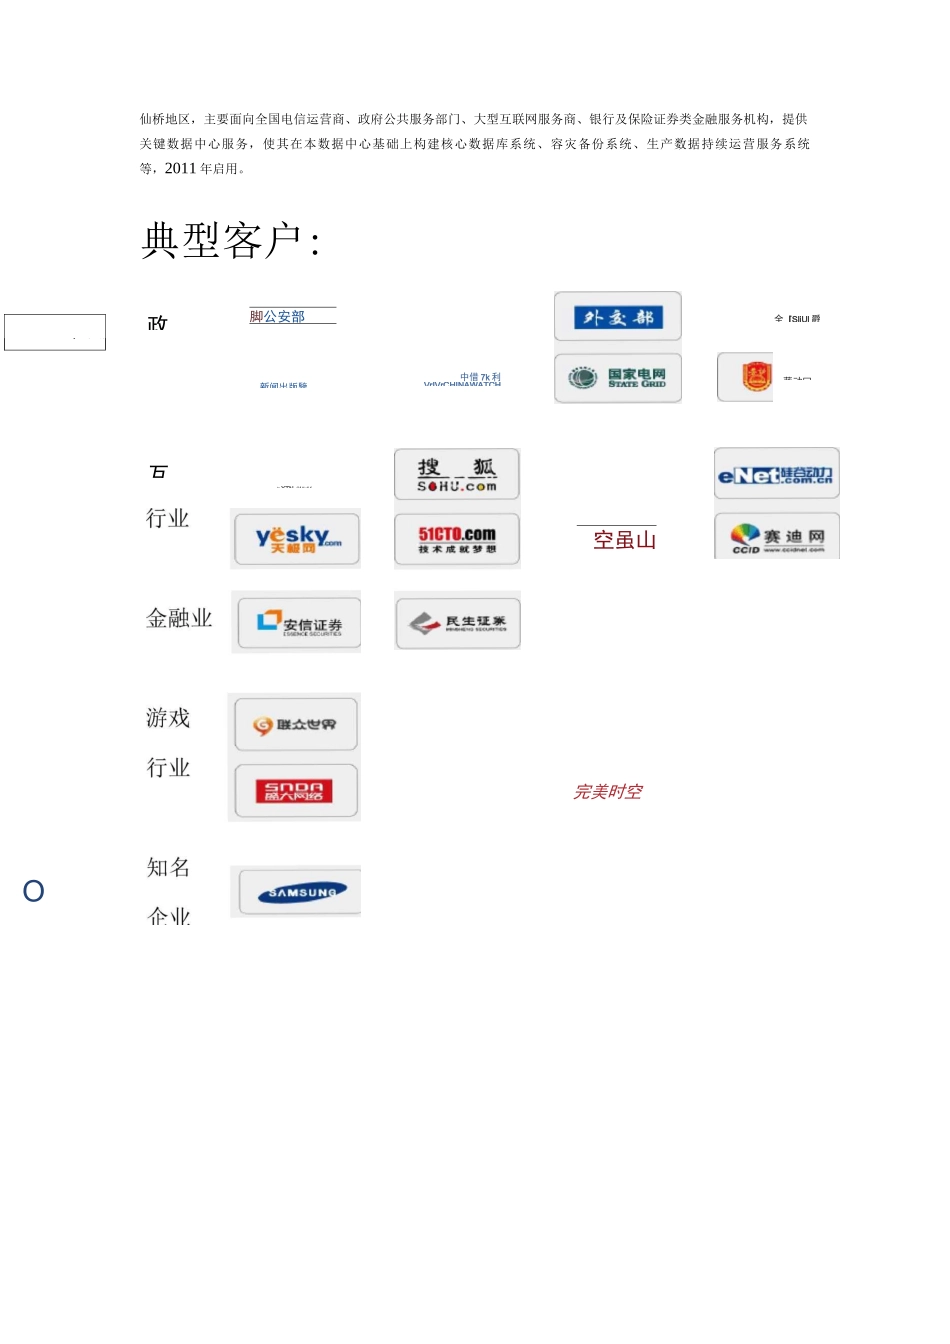This screenshot has width=950, height=1344.
Task: Click the 典型客户 heading
Action: point(231,240)
